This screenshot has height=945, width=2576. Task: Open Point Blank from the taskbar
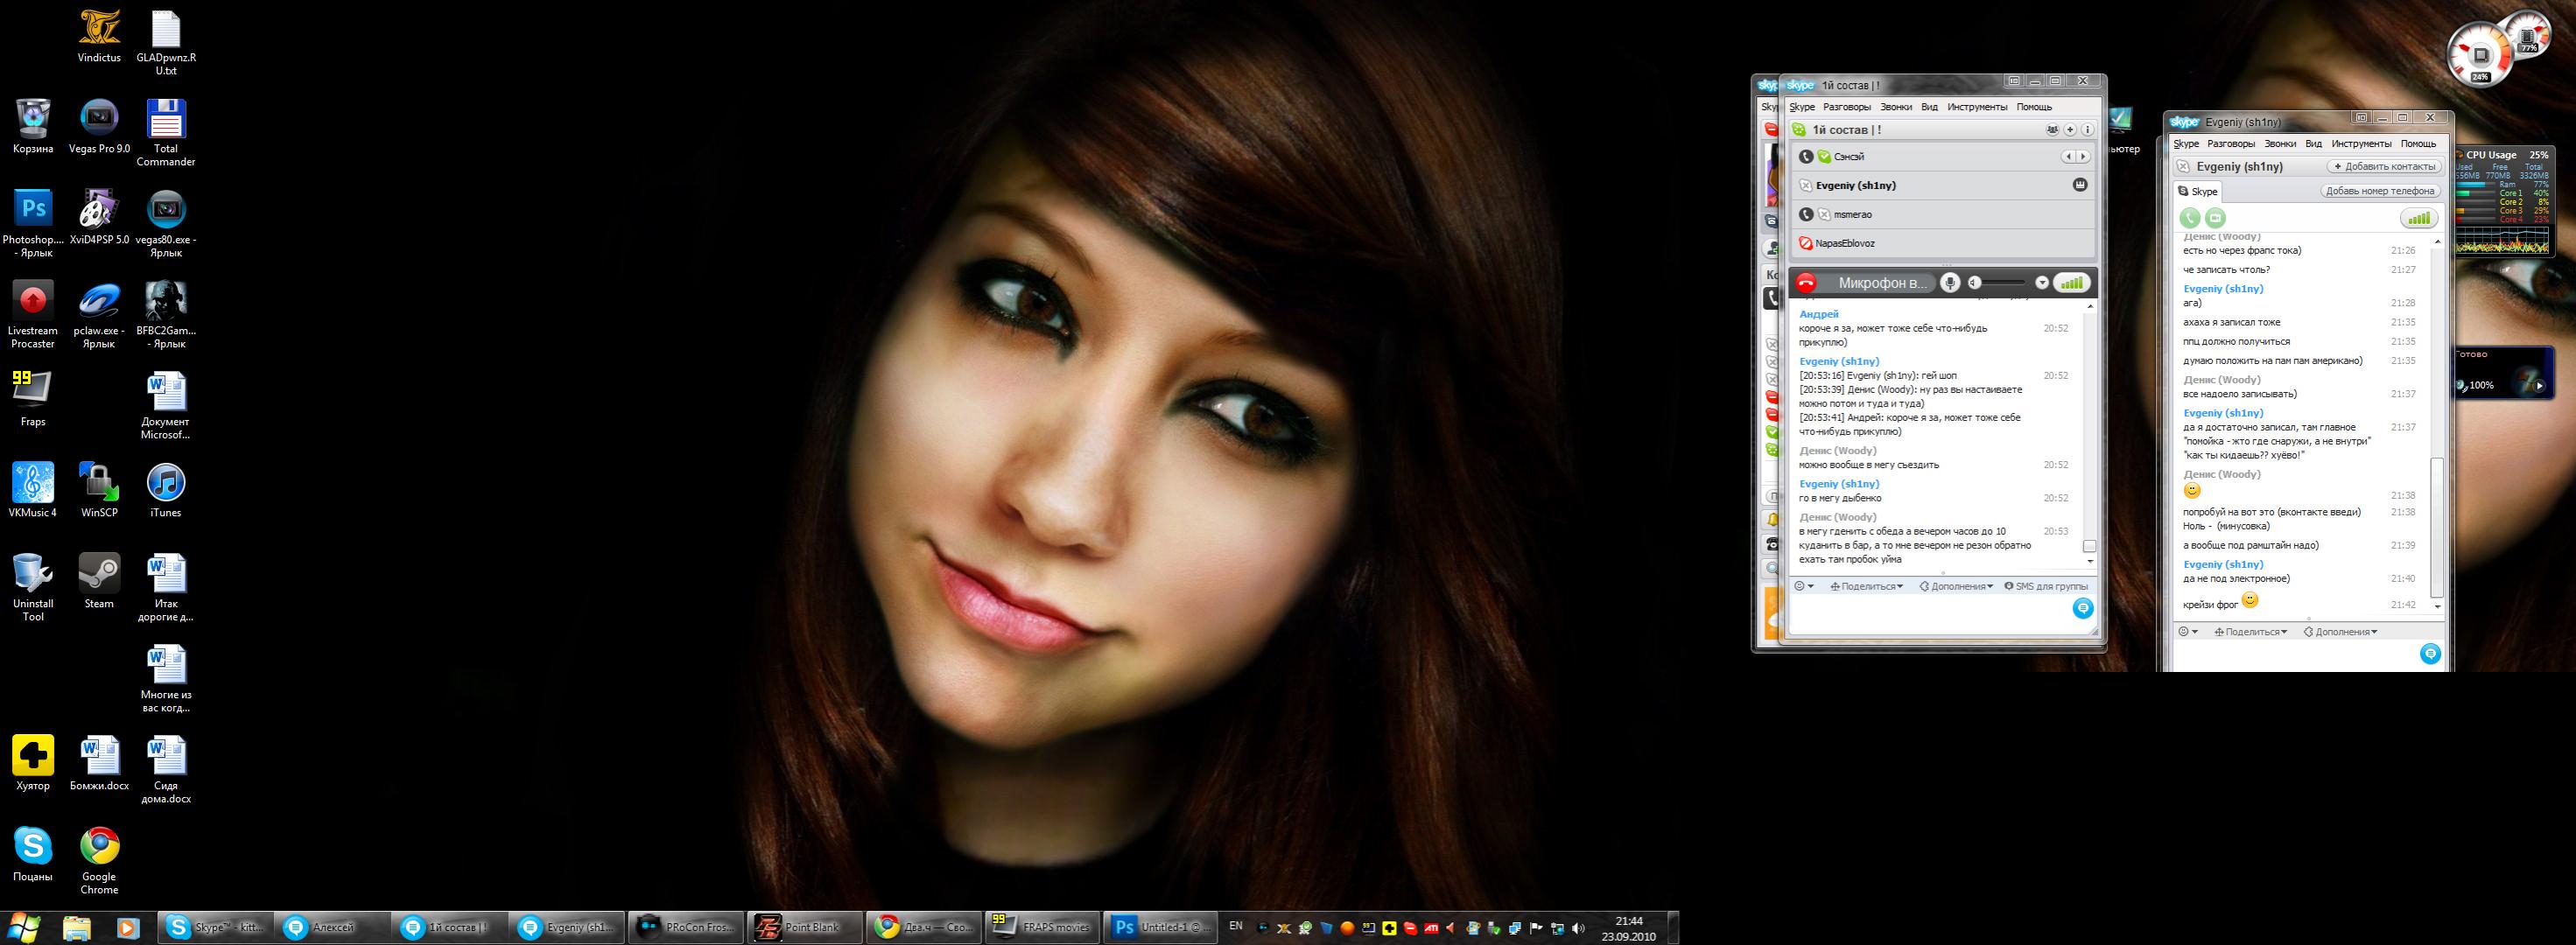[805, 927]
